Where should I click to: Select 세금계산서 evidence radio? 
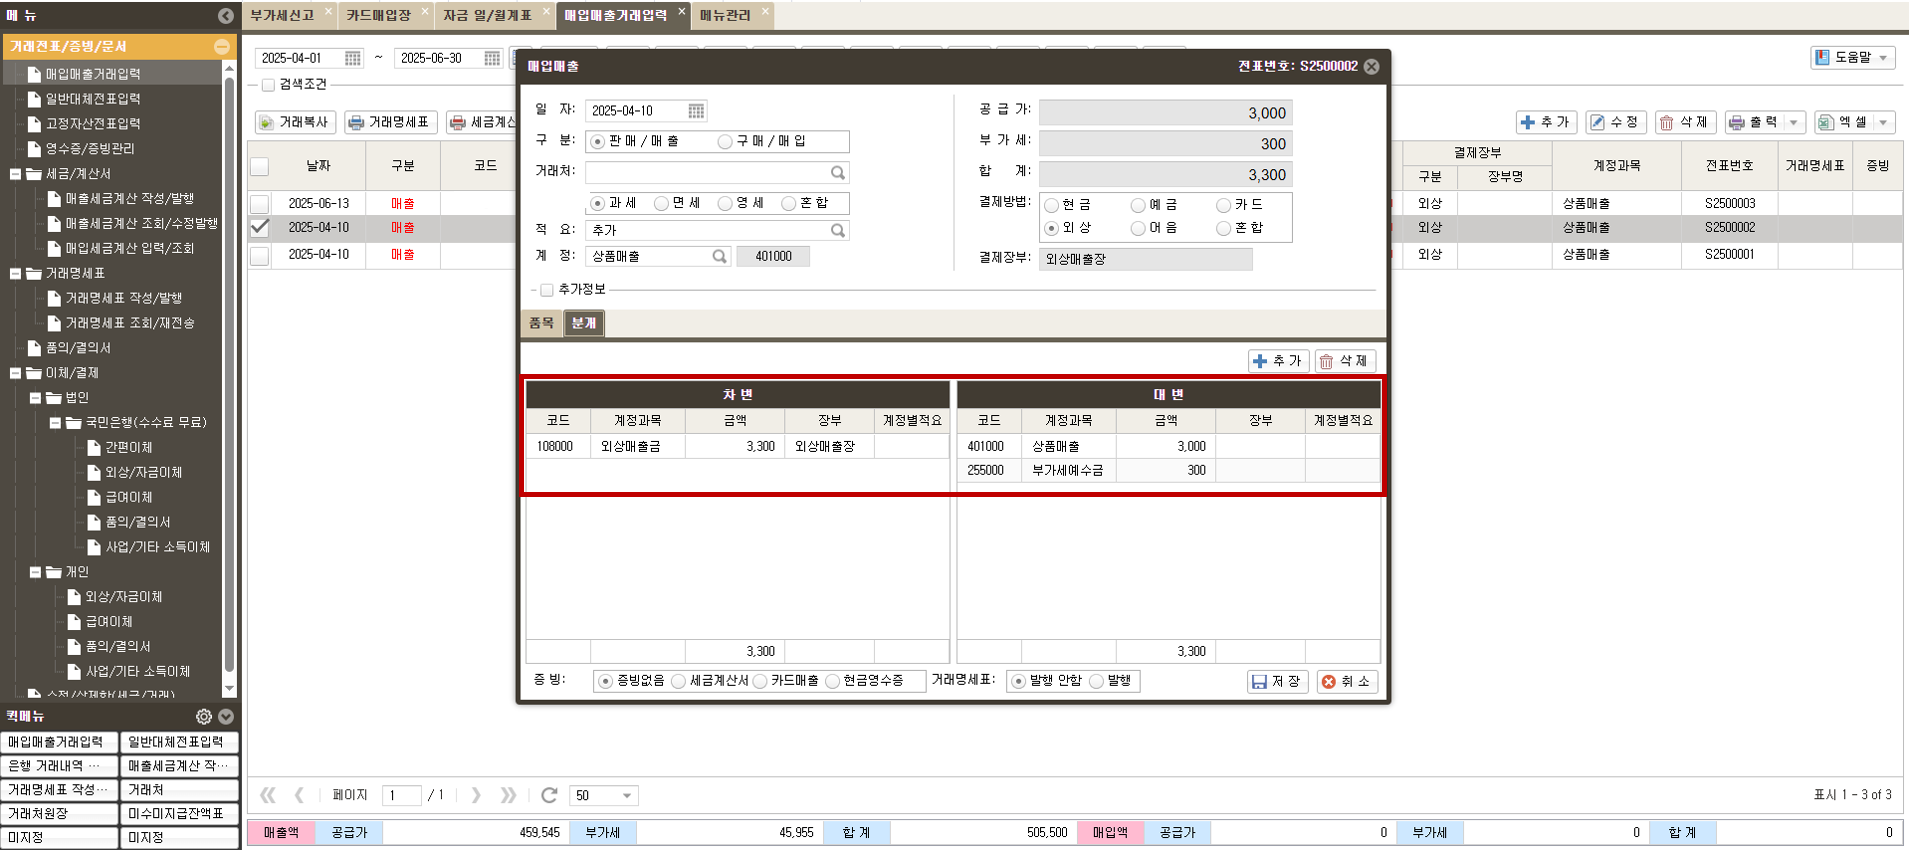point(678,681)
